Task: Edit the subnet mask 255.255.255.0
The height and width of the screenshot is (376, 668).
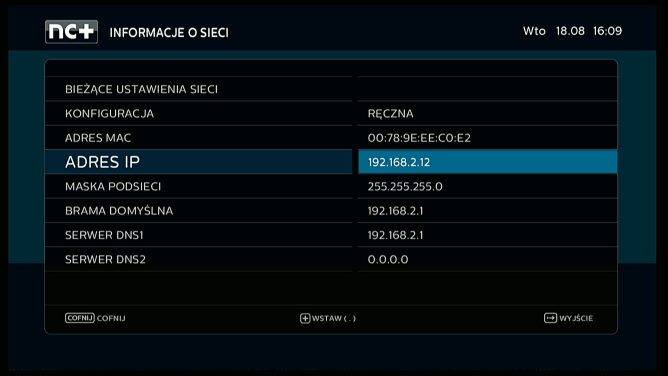Action: tap(405, 187)
